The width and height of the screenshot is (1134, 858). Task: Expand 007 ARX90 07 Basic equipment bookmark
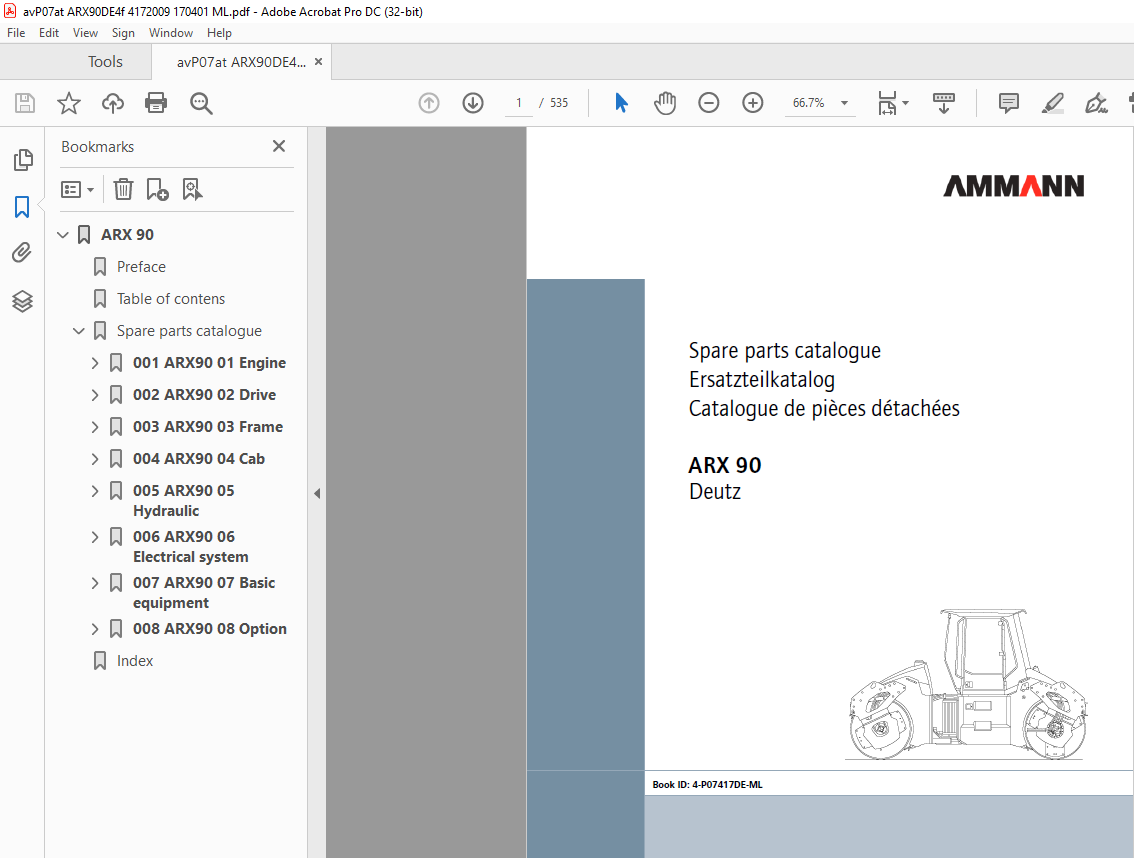point(95,582)
